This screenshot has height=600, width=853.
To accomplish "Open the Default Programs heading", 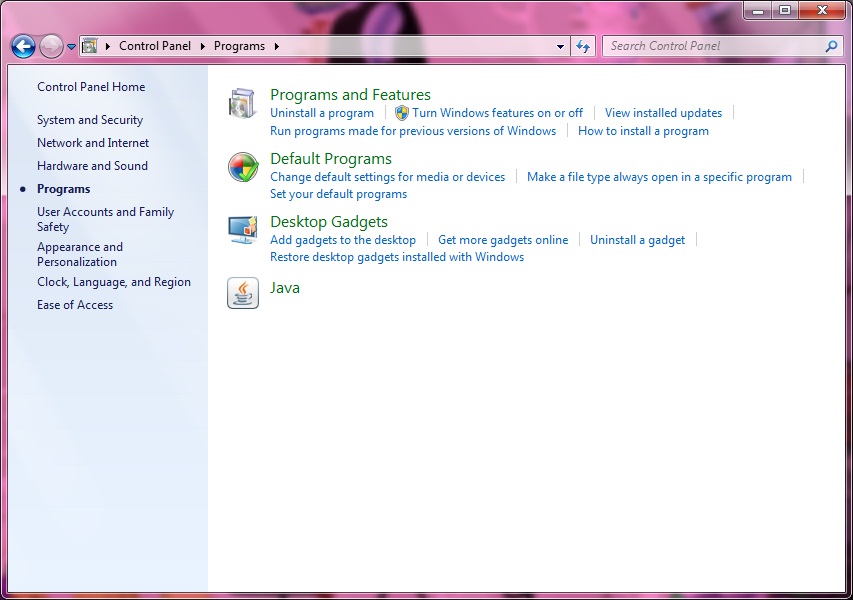I will [331, 159].
